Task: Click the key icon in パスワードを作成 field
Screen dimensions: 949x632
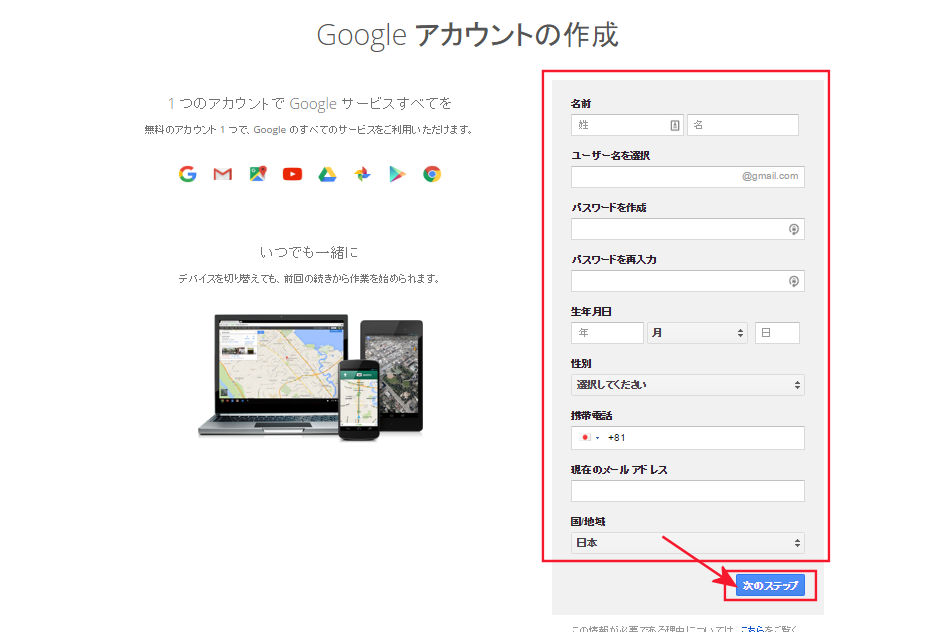Action: pyautogui.click(x=793, y=229)
